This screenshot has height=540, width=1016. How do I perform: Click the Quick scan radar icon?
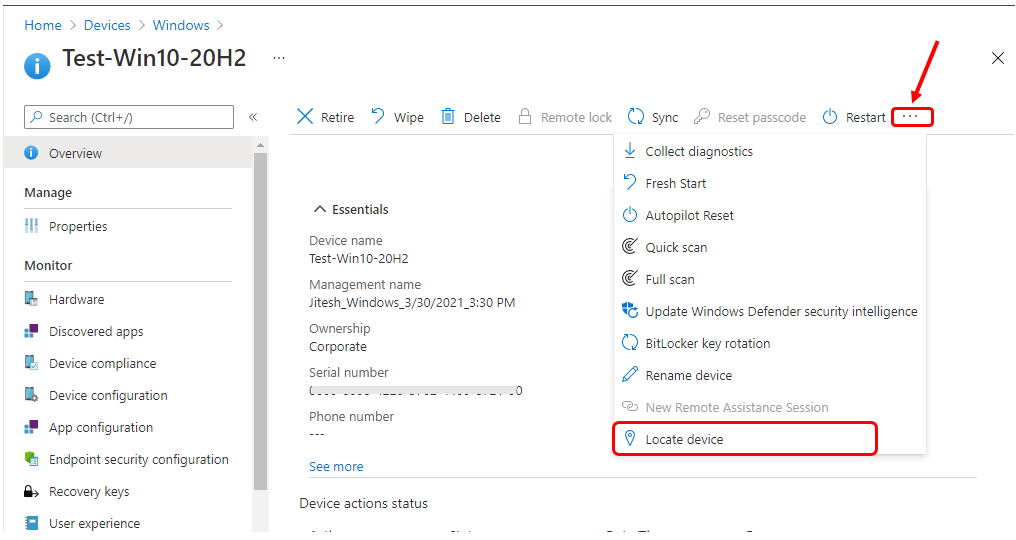point(630,246)
